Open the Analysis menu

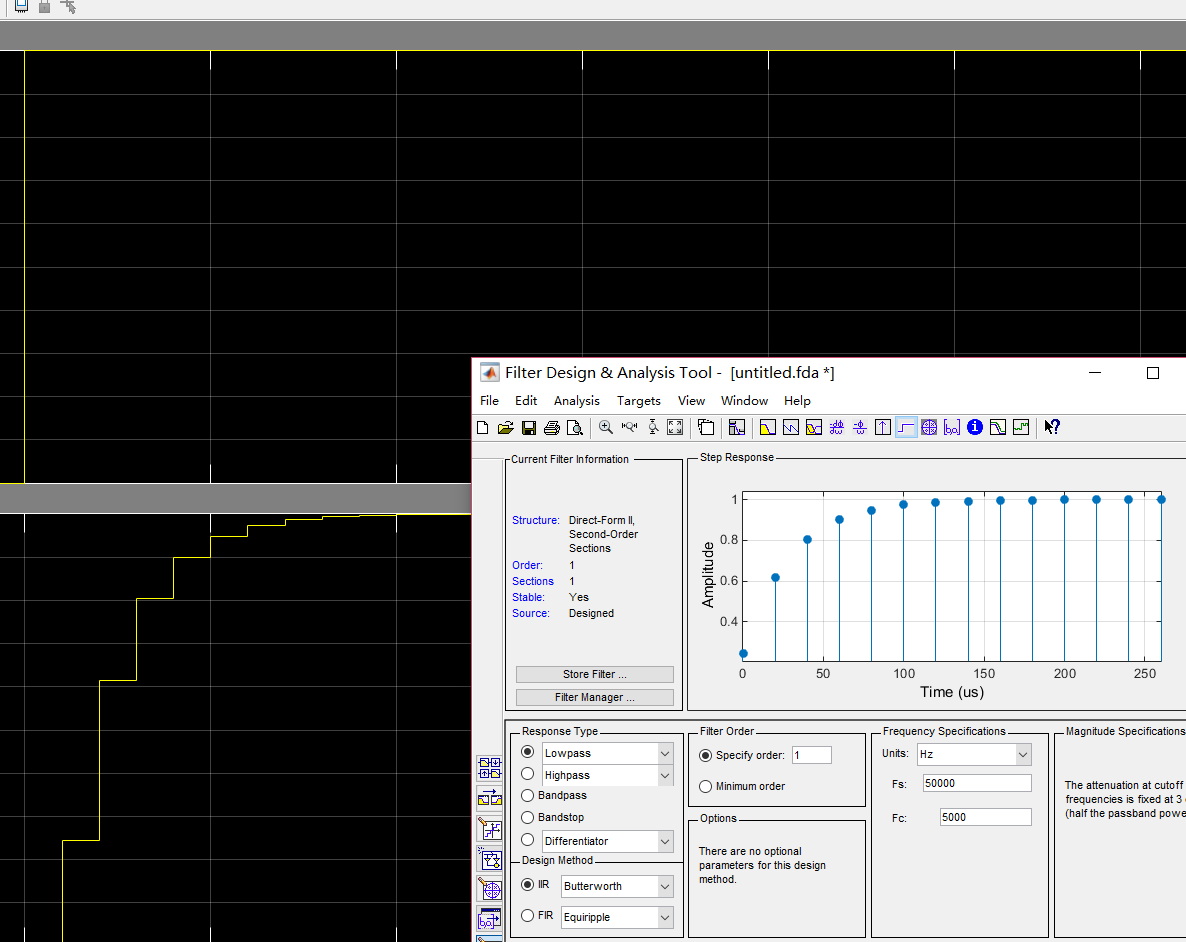[577, 401]
